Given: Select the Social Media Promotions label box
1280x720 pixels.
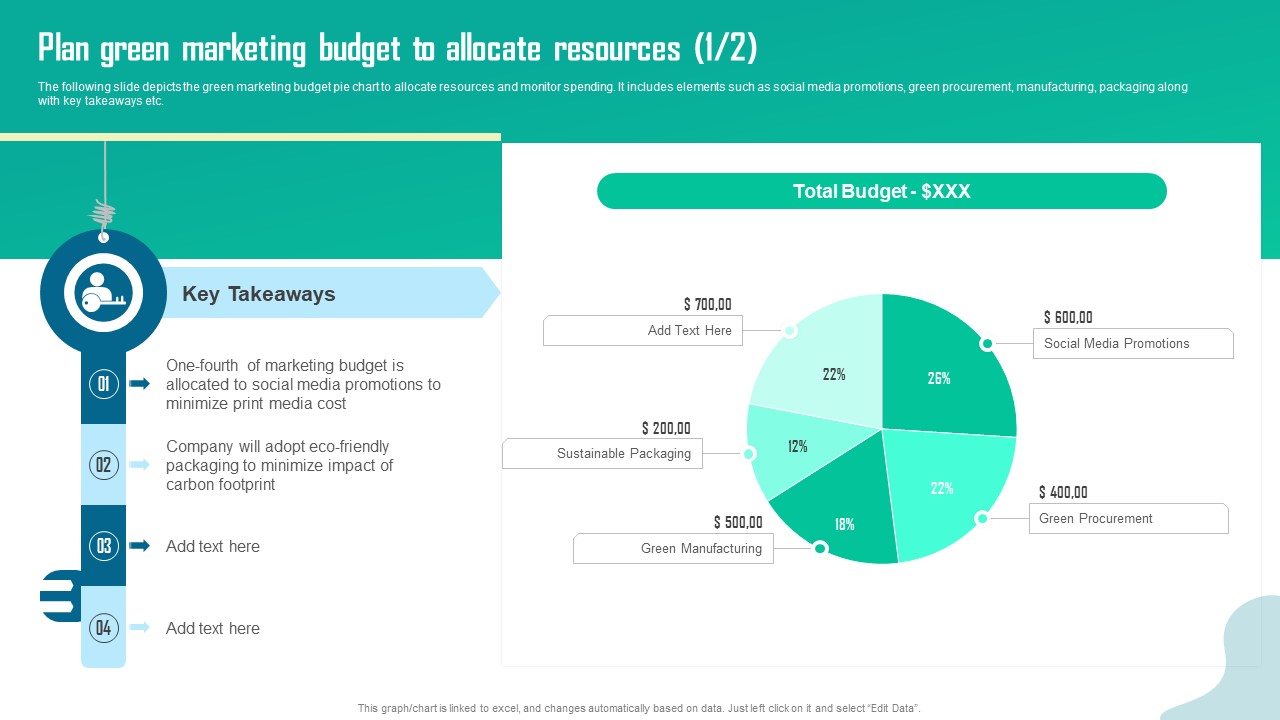Looking at the screenshot, I should 1133,343.
